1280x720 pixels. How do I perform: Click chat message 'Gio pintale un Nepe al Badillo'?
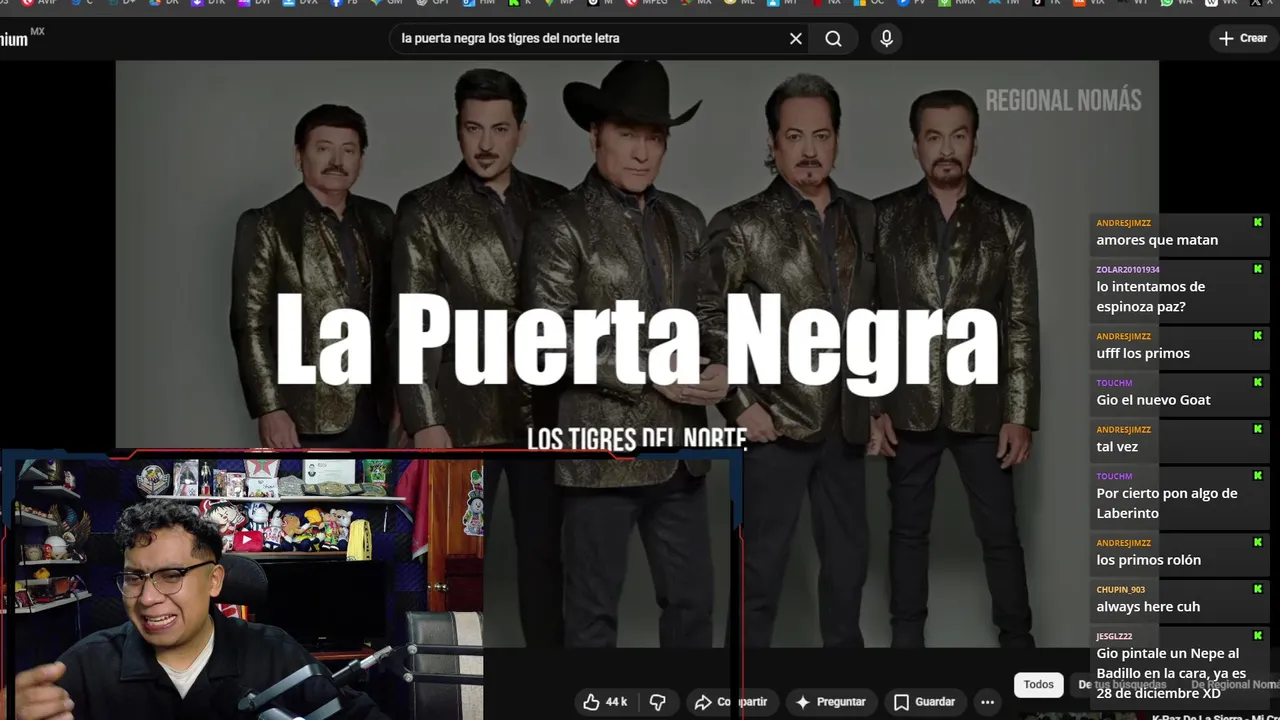click(1171, 673)
